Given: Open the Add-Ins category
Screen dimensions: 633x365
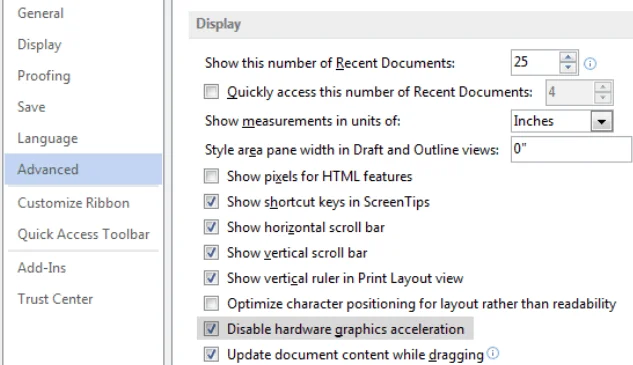Looking at the screenshot, I should (x=42, y=268).
